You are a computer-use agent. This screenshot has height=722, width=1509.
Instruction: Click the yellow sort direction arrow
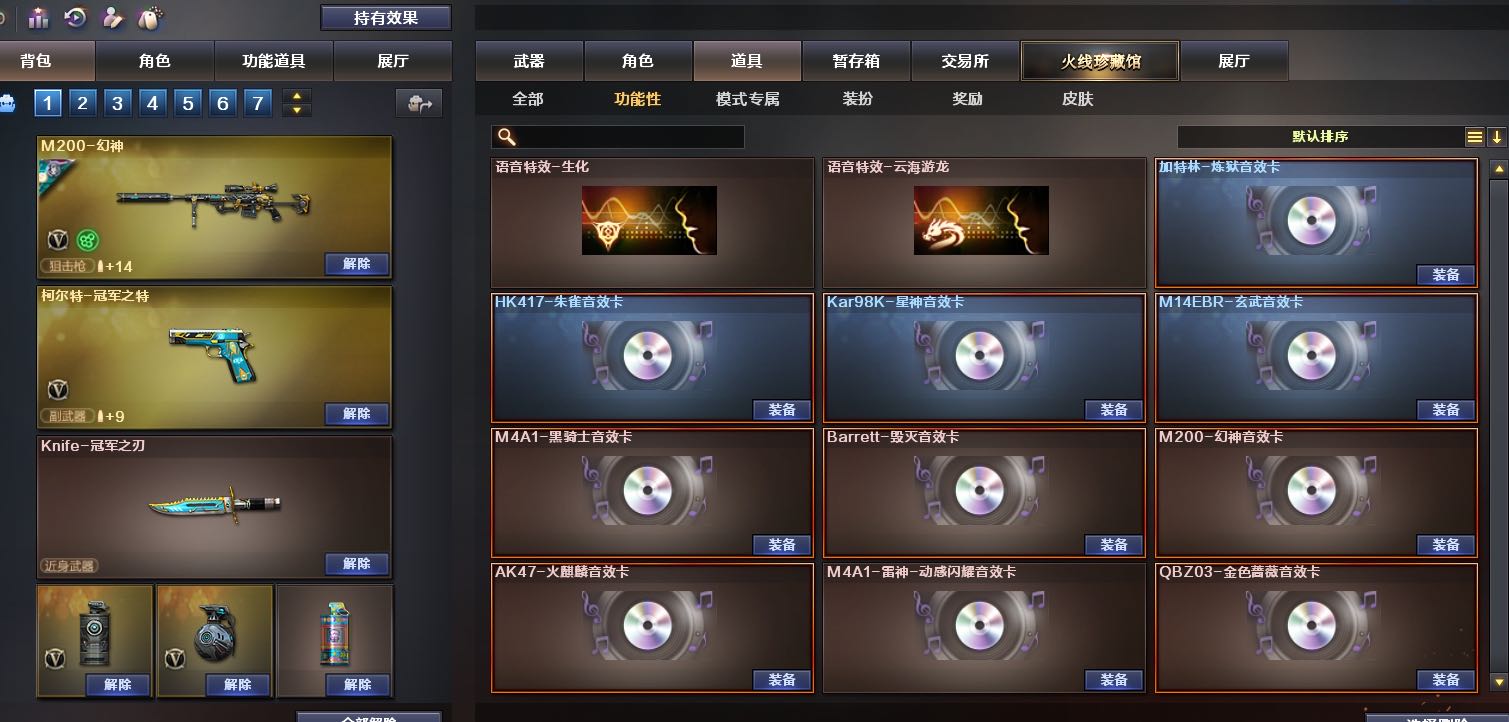pos(1496,137)
